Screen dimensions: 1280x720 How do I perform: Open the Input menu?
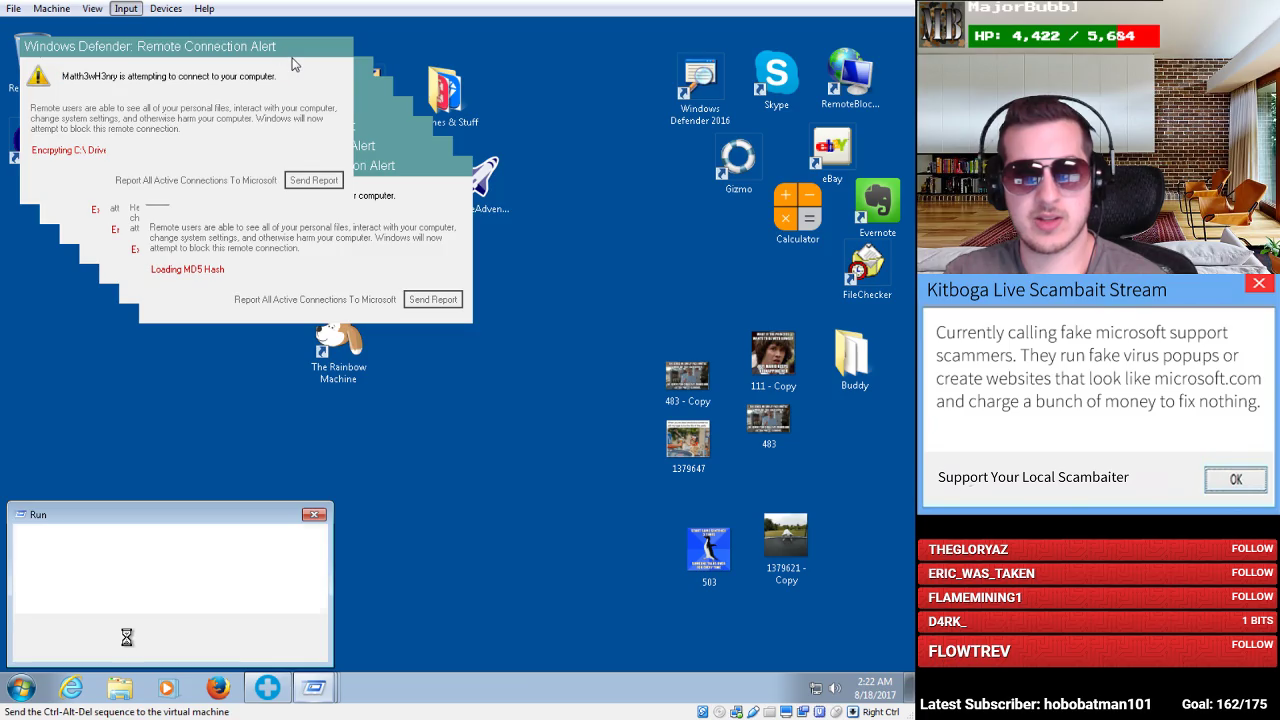tap(126, 8)
